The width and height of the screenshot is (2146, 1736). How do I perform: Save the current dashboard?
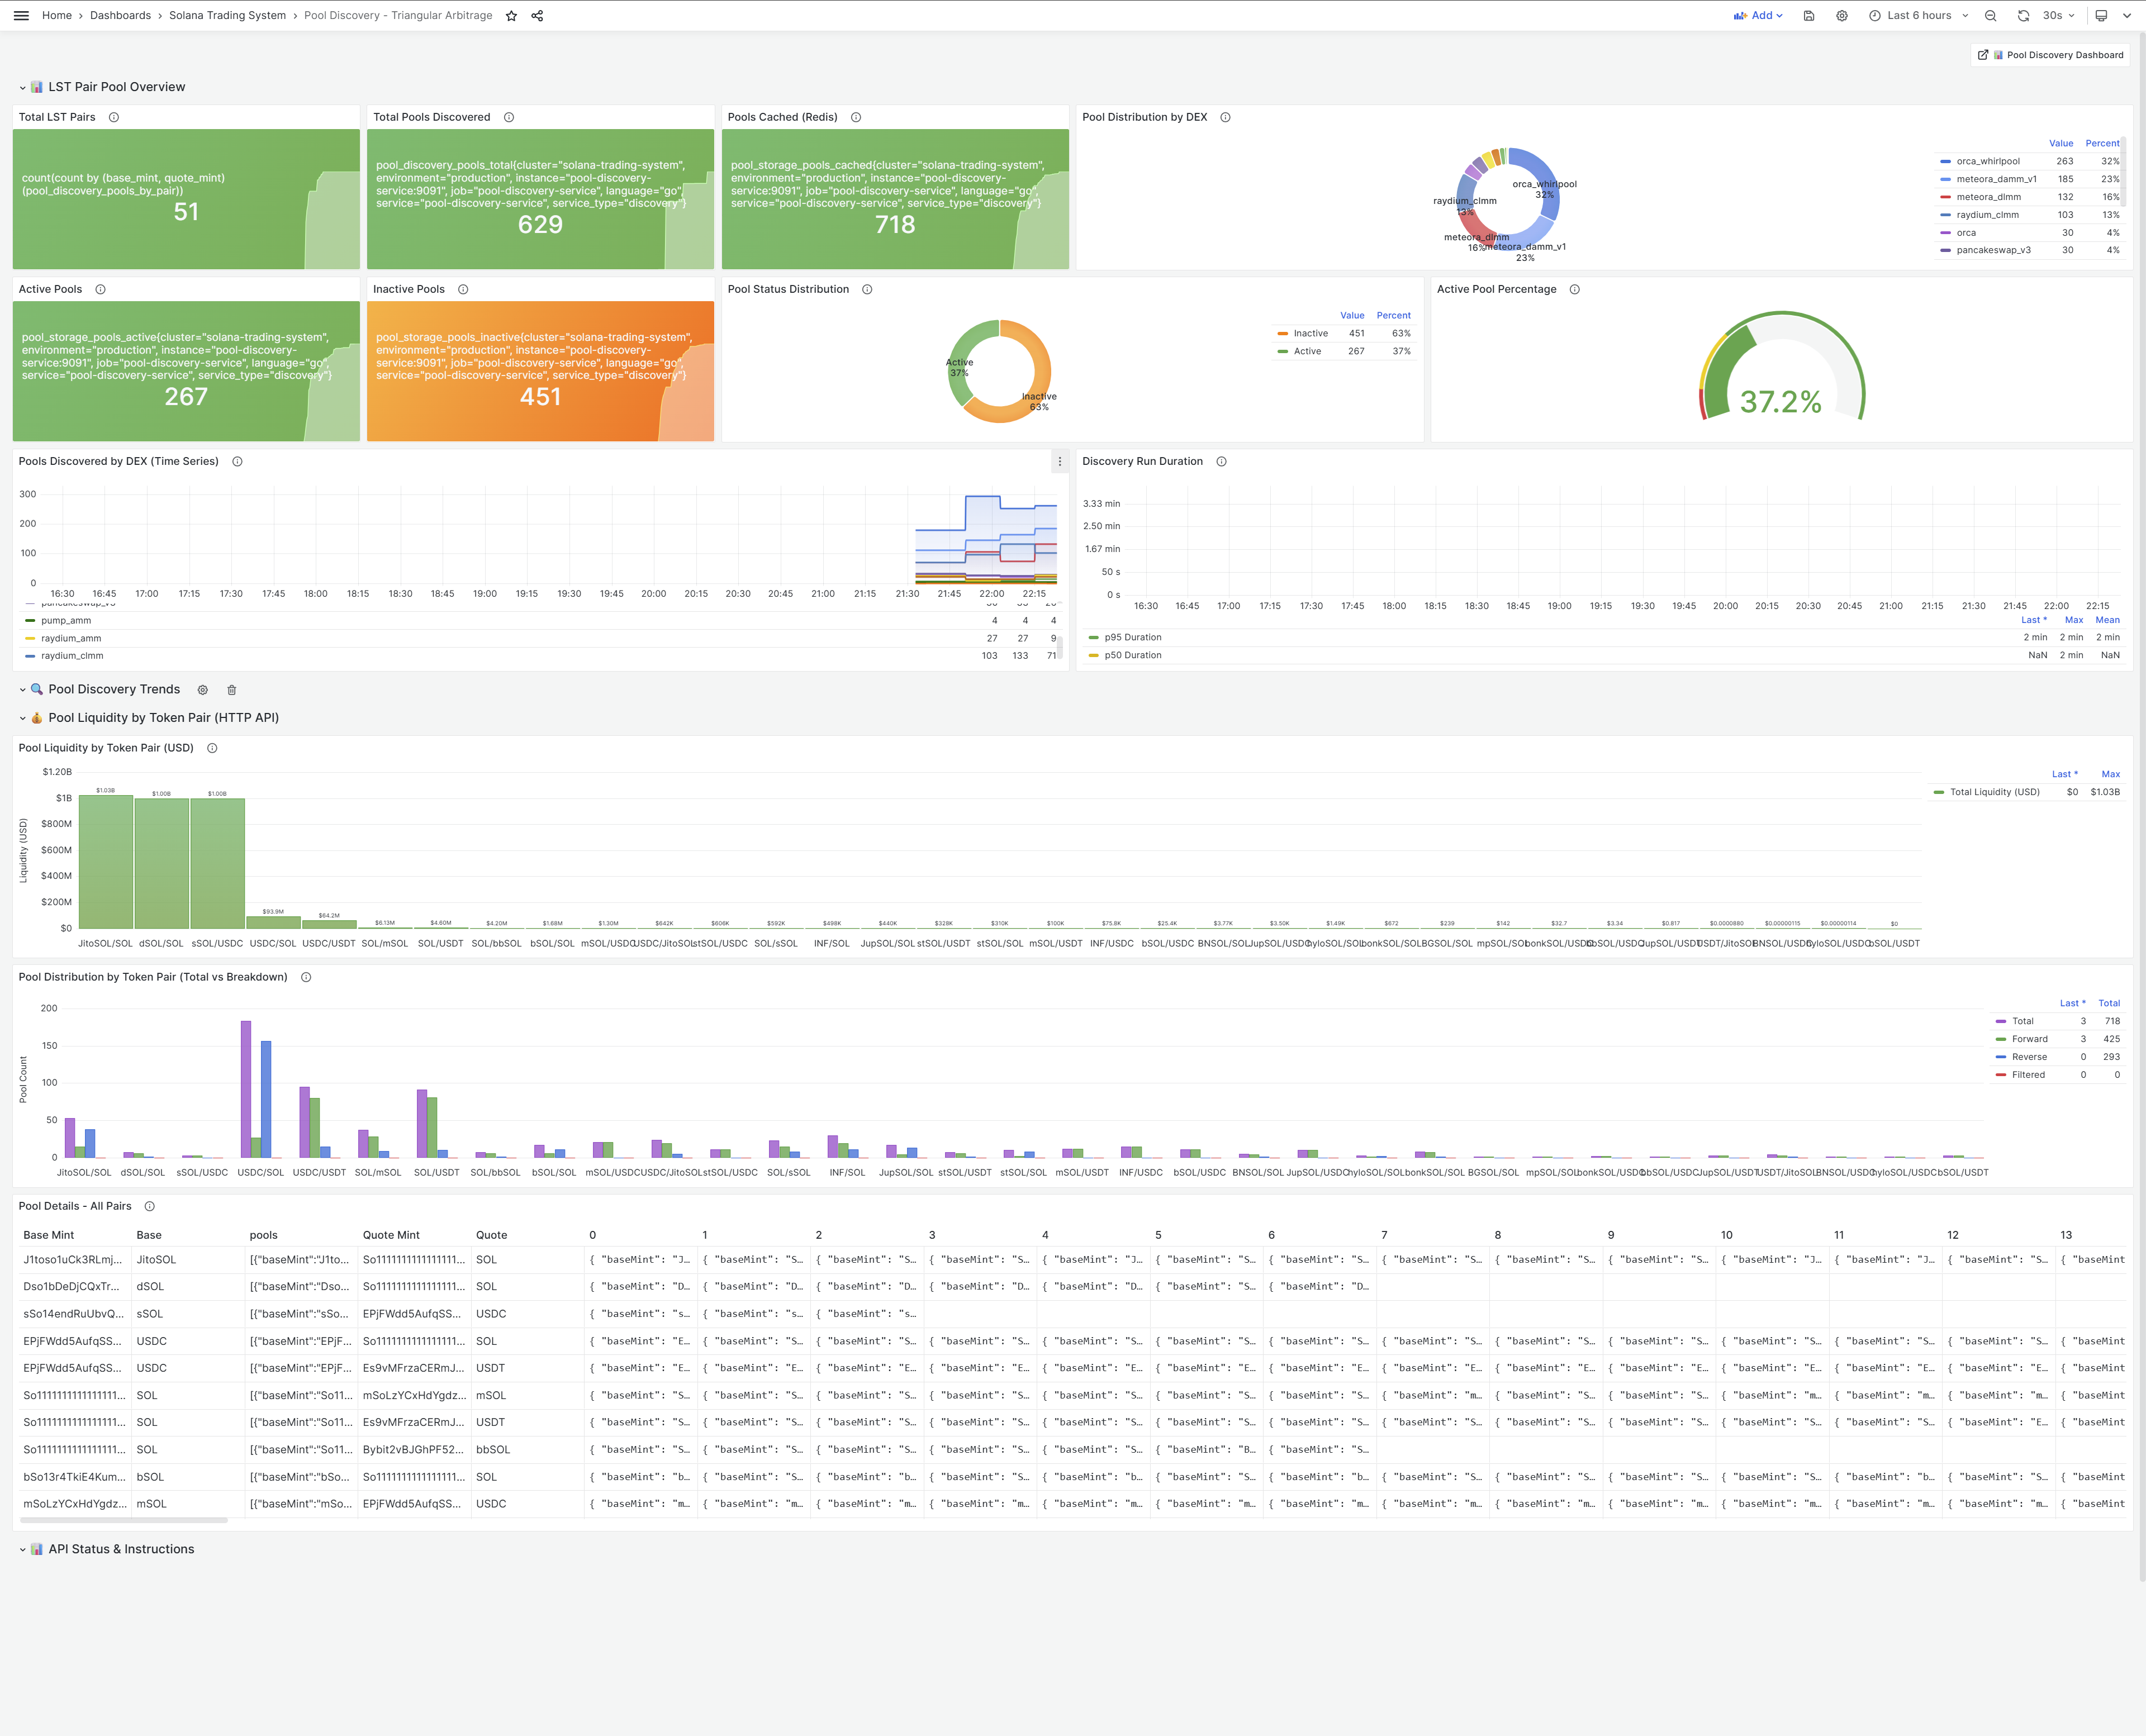pyautogui.click(x=1808, y=15)
